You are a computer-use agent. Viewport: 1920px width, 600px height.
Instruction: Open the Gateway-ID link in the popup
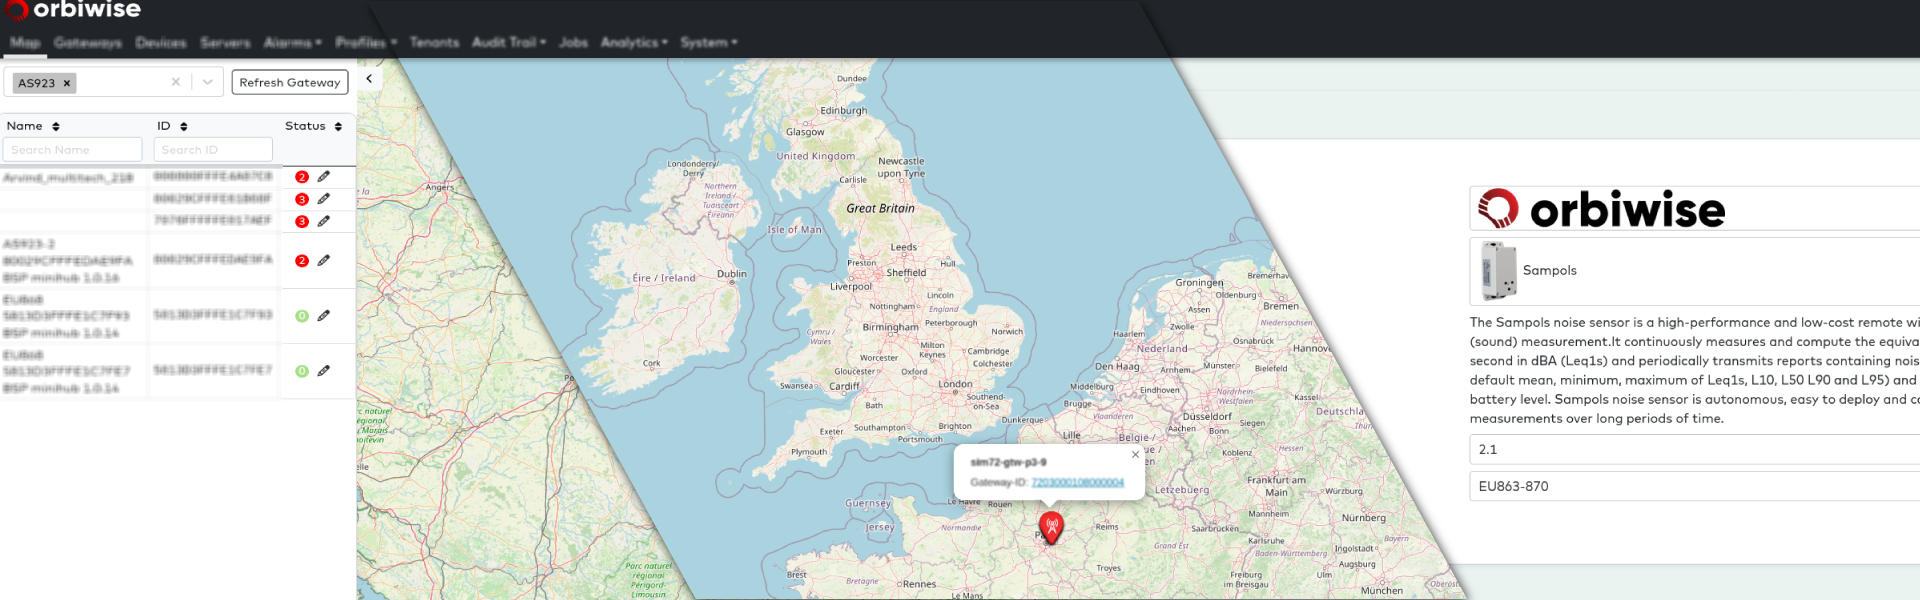(1077, 482)
